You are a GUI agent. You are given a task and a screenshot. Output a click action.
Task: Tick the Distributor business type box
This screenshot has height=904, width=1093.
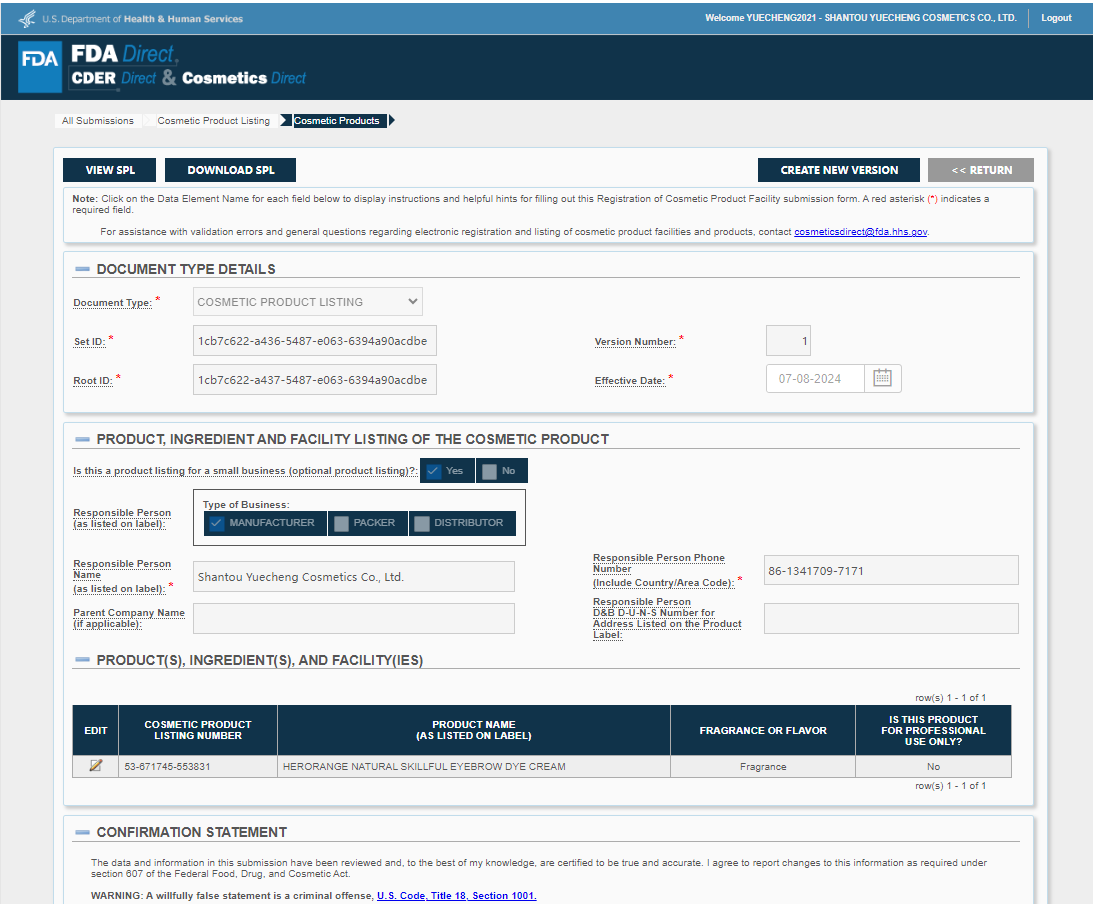point(422,523)
